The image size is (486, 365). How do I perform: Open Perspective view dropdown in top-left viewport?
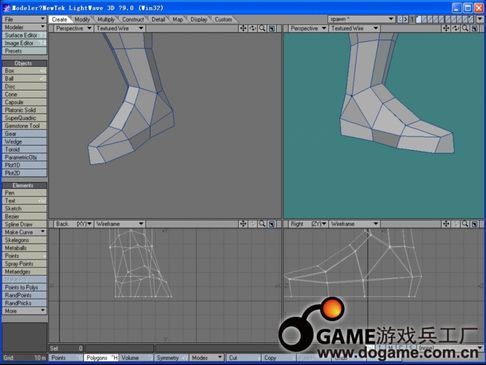coord(73,28)
